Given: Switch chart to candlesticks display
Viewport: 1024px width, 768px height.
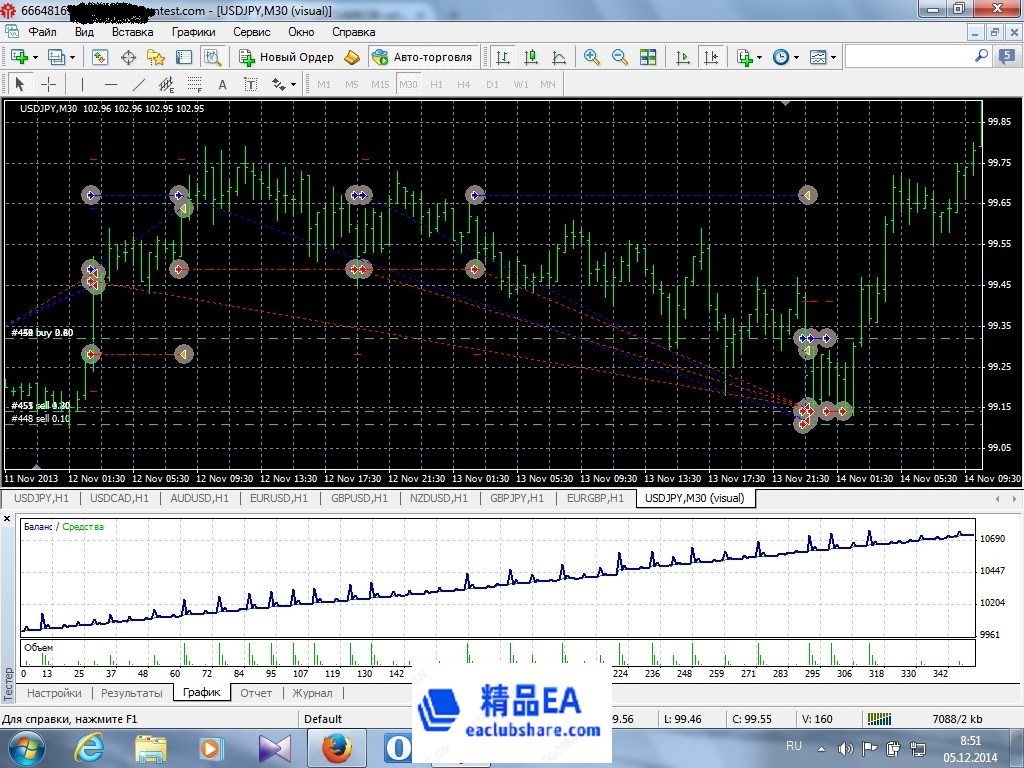Looking at the screenshot, I should [531, 57].
